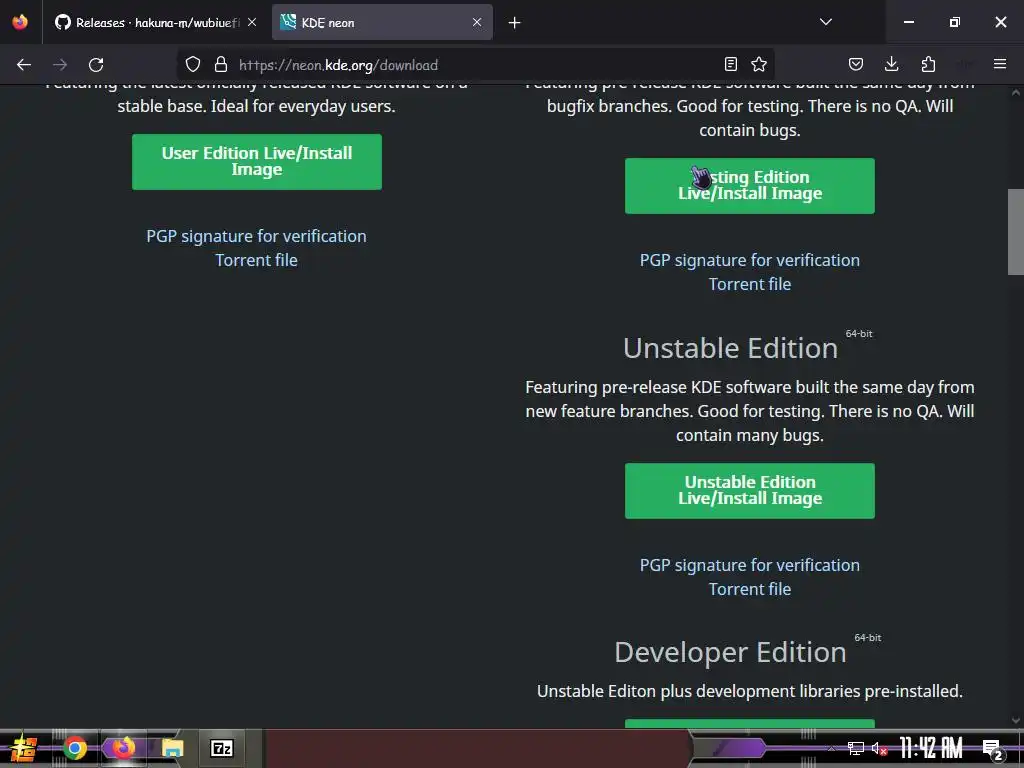This screenshot has width=1024, height=768.
Task: Open PGP signature link under Testing Edition
Action: pos(750,260)
